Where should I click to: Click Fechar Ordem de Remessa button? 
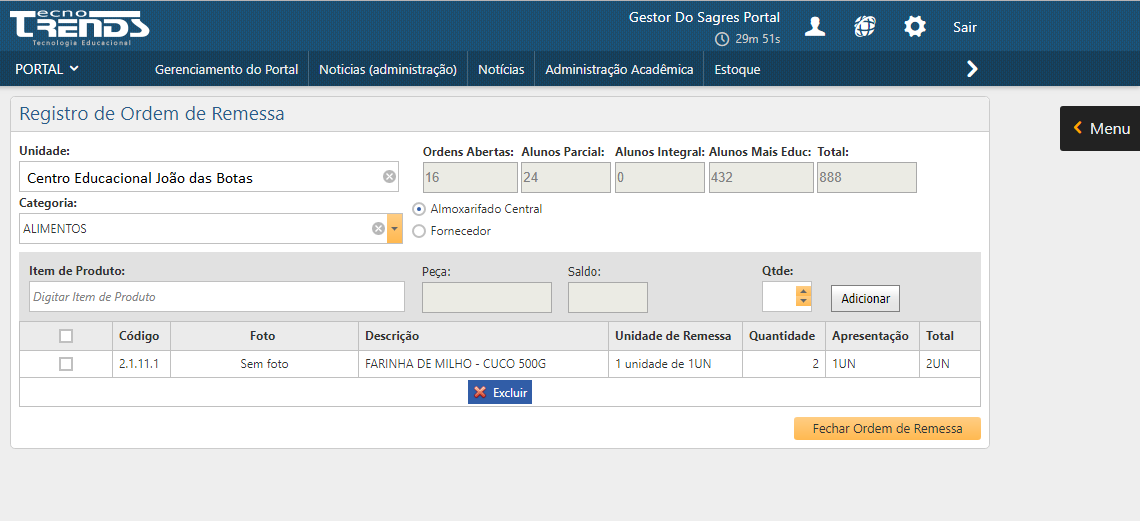[x=887, y=429]
